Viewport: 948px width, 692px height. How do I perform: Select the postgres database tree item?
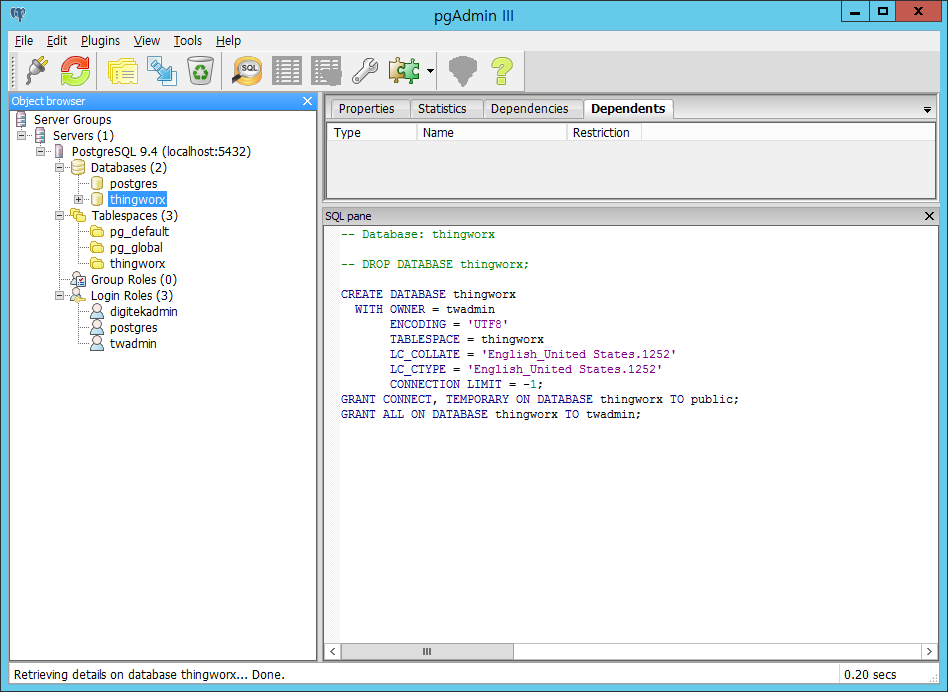coord(134,183)
